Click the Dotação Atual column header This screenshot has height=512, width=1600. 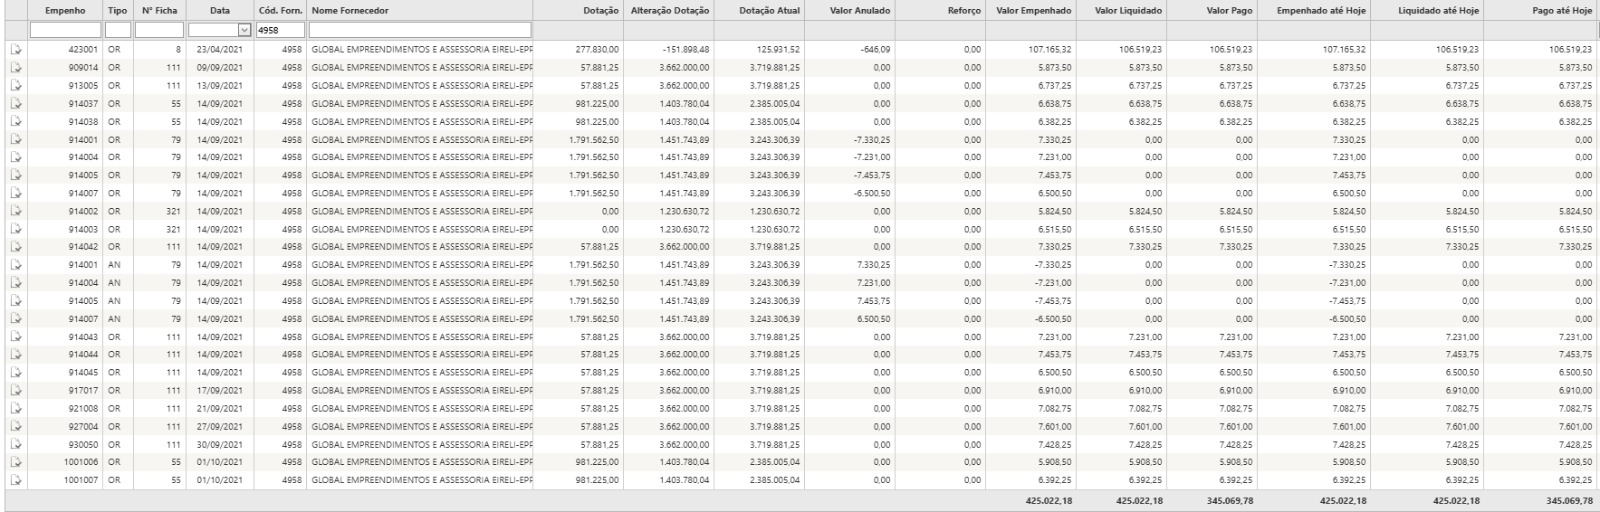[x=769, y=11]
